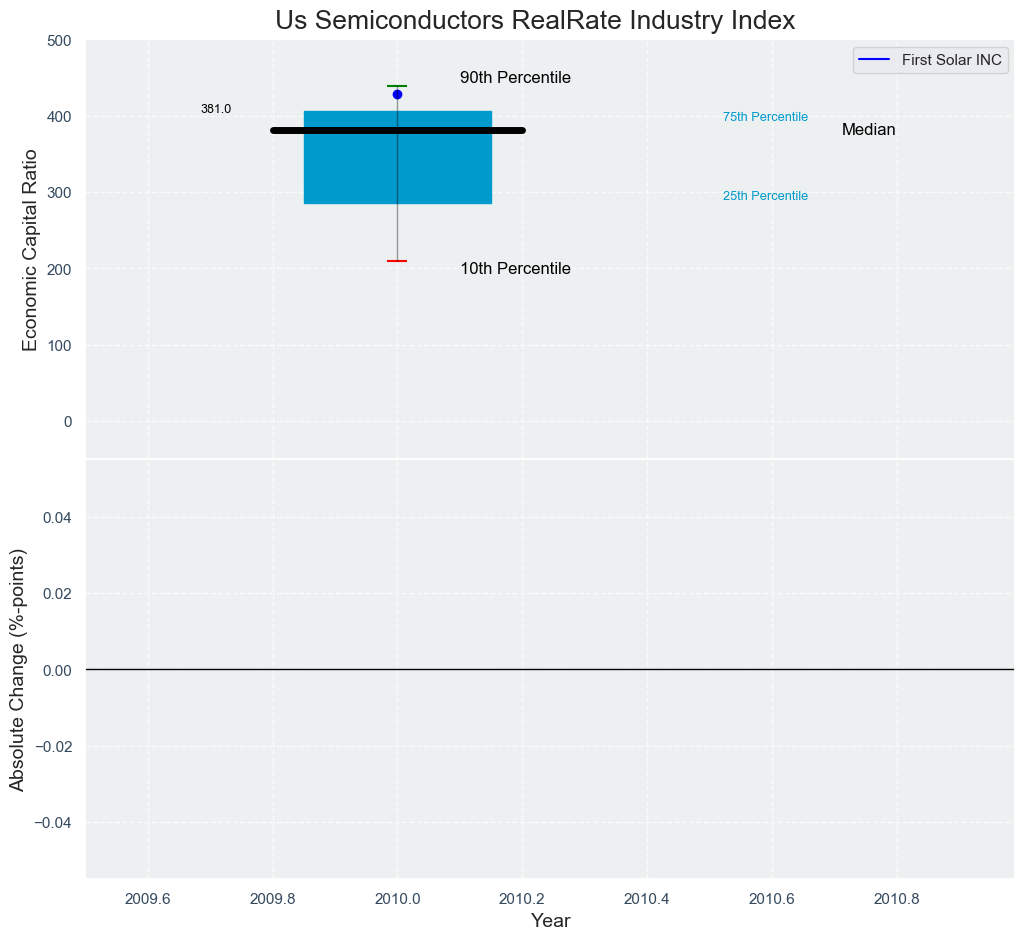Click the Absolute Change axis label
The height and width of the screenshot is (940, 1025).
[x=17, y=669]
